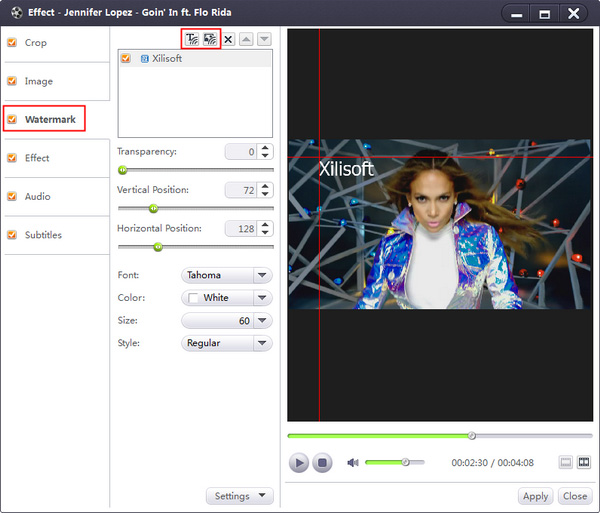Image resolution: width=600 pixels, height=513 pixels.
Task: Open the Watermark tab
Action: point(57,120)
